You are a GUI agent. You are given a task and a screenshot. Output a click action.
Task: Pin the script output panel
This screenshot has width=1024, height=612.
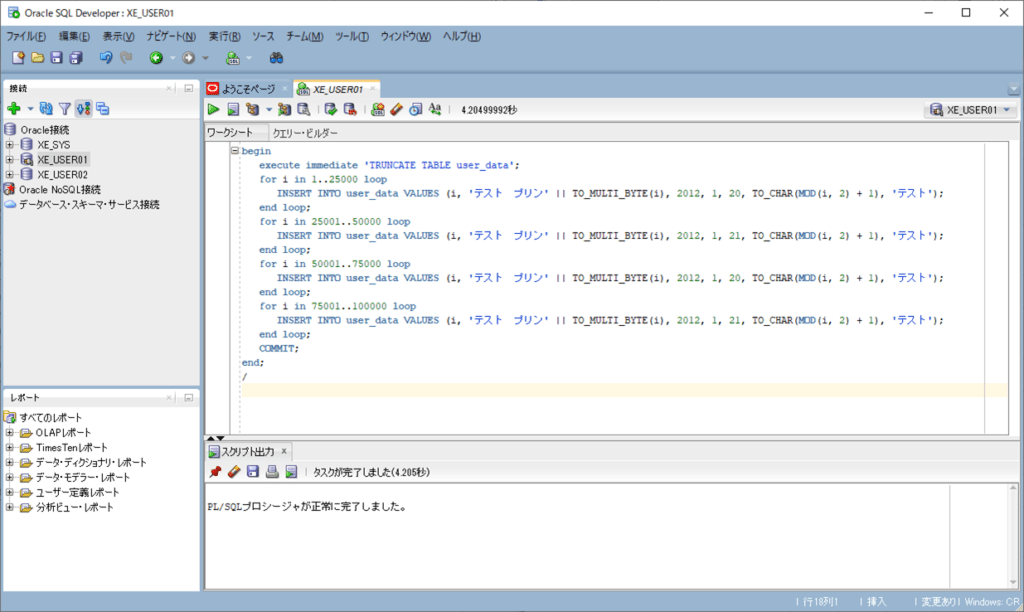pos(215,472)
